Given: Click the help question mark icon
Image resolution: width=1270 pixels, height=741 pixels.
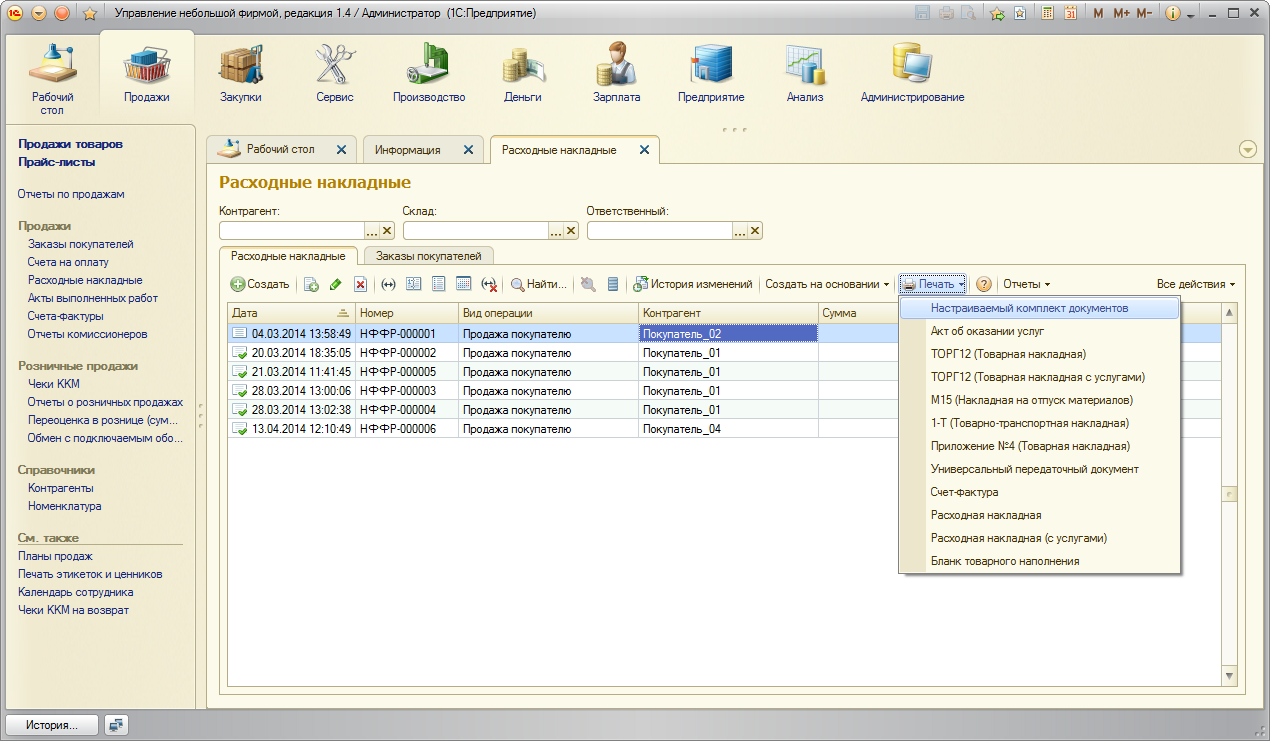Looking at the screenshot, I should pyautogui.click(x=983, y=285).
